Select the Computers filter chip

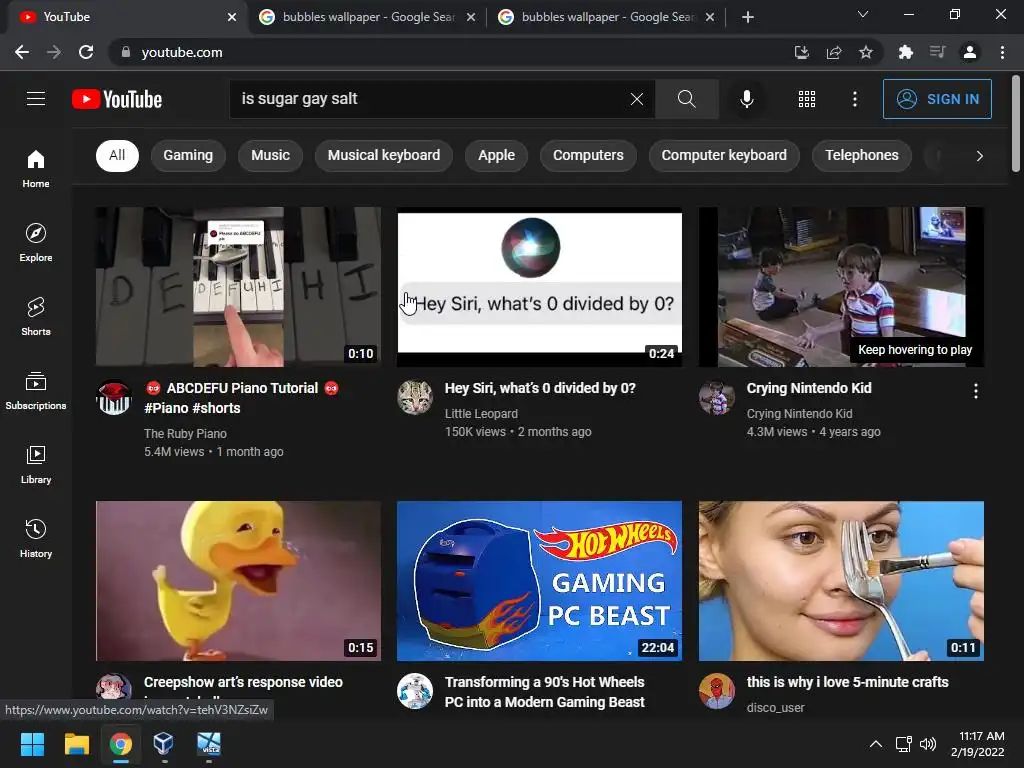[588, 155]
